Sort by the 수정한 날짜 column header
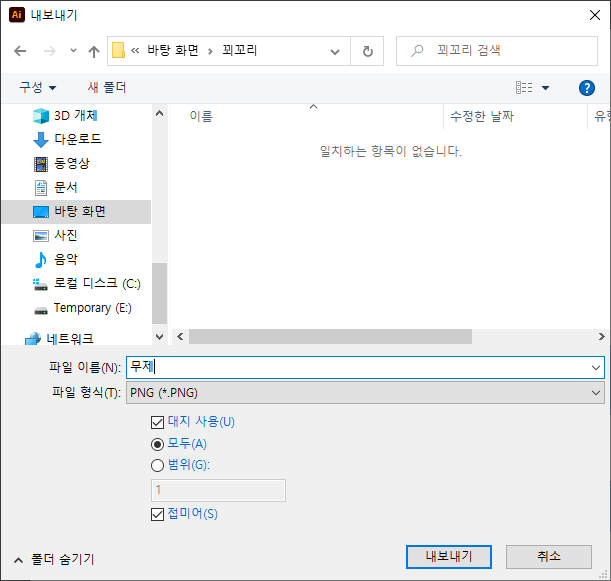 pyautogui.click(x=482, y=117)
